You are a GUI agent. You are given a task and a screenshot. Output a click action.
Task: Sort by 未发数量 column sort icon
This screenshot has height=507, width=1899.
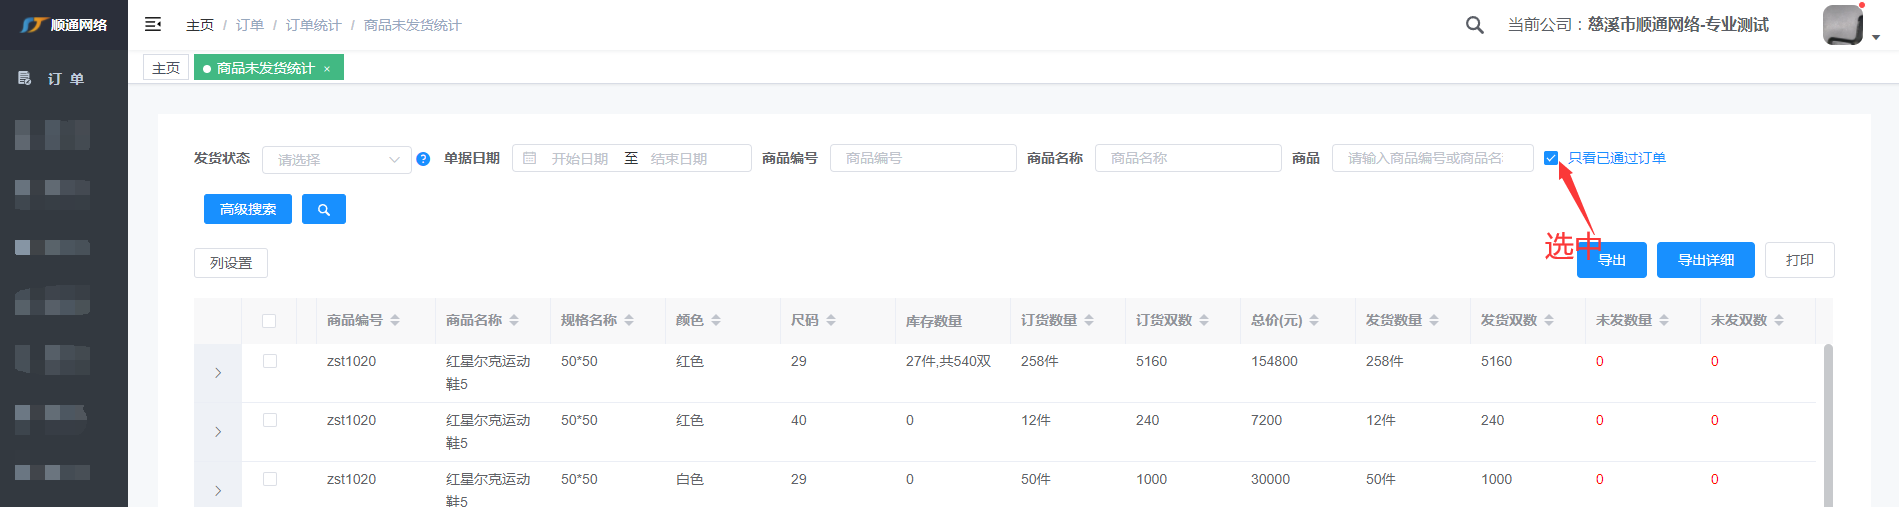click(x=1664, y=320)
